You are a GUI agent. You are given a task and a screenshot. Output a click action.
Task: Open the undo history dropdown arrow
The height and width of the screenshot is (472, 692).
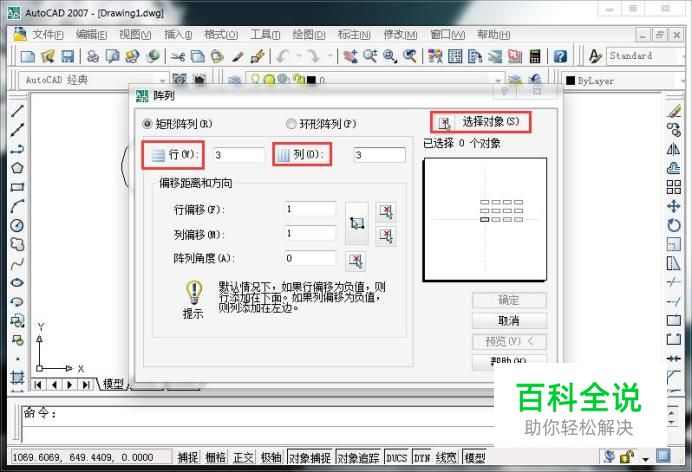point(299,56)
